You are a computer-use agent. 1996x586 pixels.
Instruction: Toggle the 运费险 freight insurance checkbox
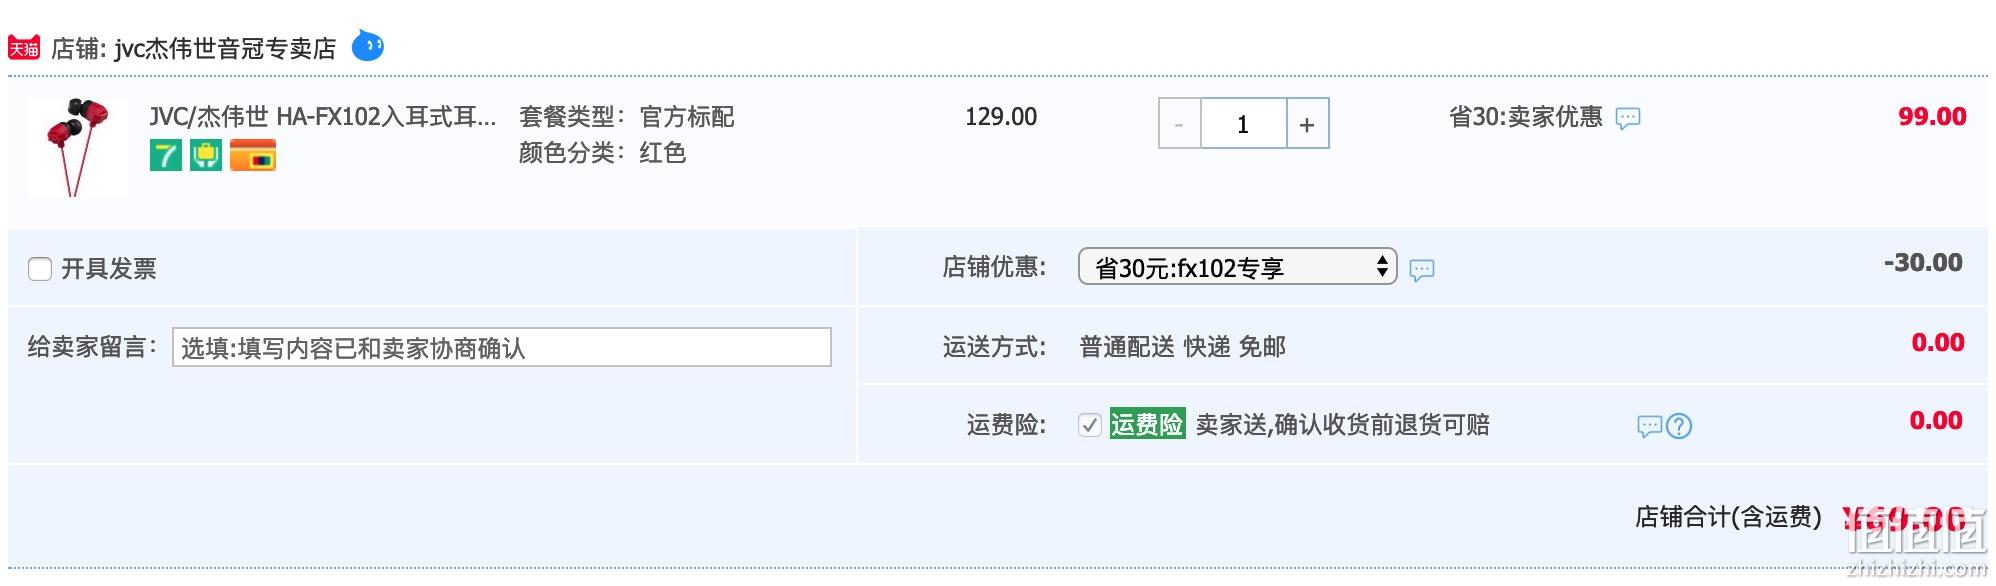(x=1090, y=425)
